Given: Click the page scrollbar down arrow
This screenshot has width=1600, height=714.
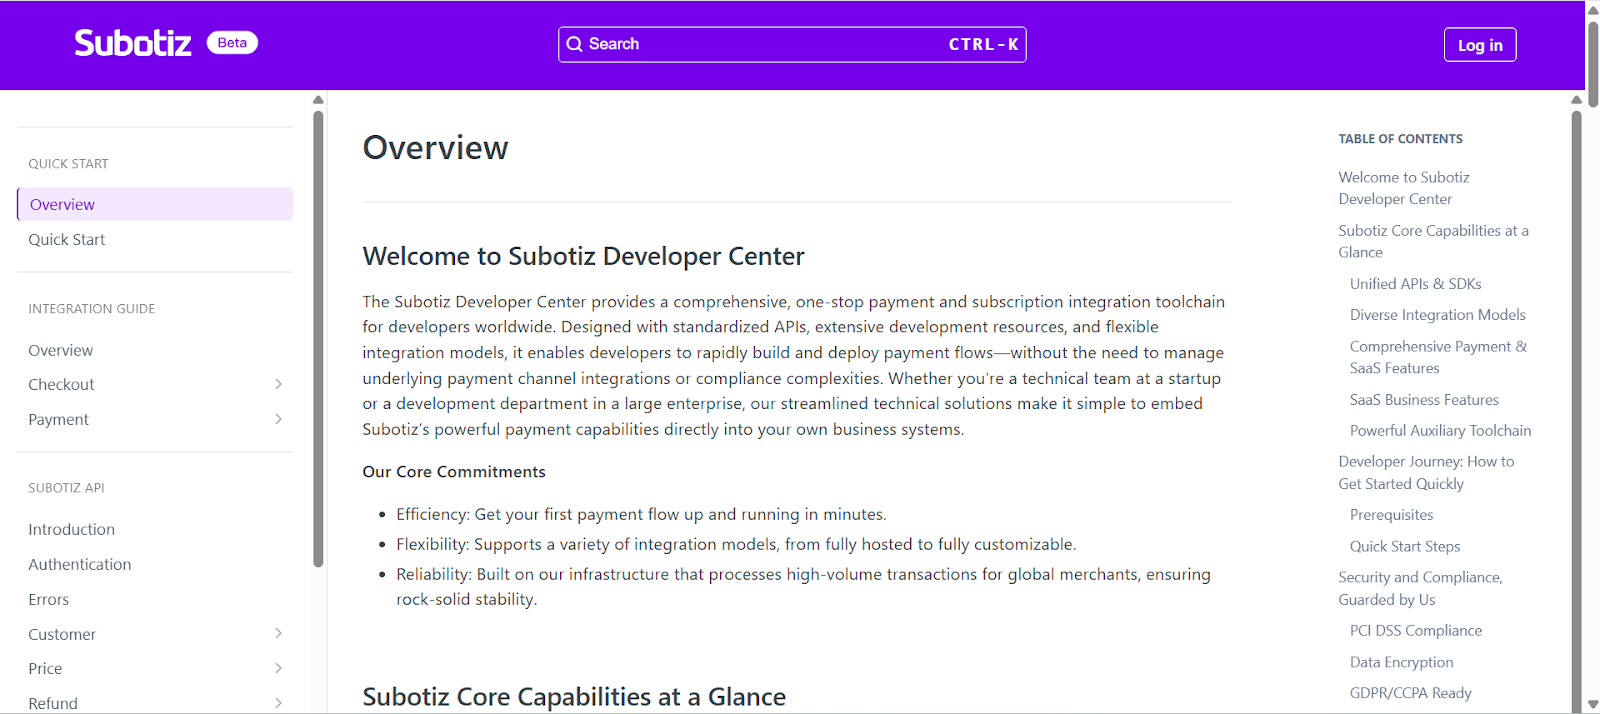Looking at the screenshot, I should pyautogui.click(x=1592, y=705).
